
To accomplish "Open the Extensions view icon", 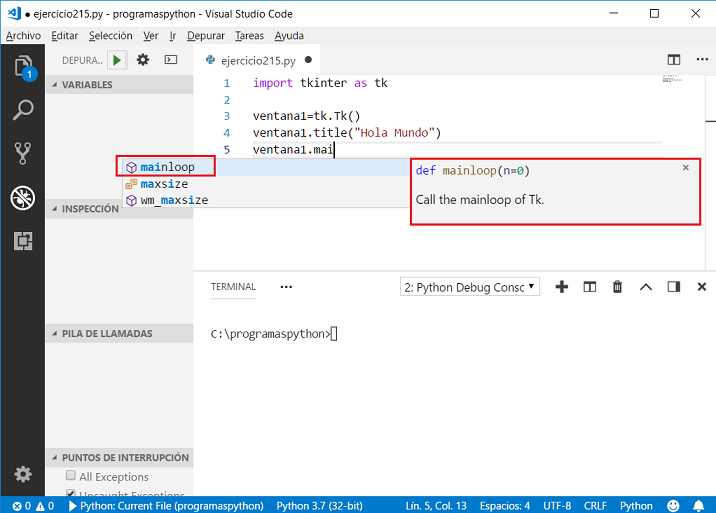I will coord(23,241).
